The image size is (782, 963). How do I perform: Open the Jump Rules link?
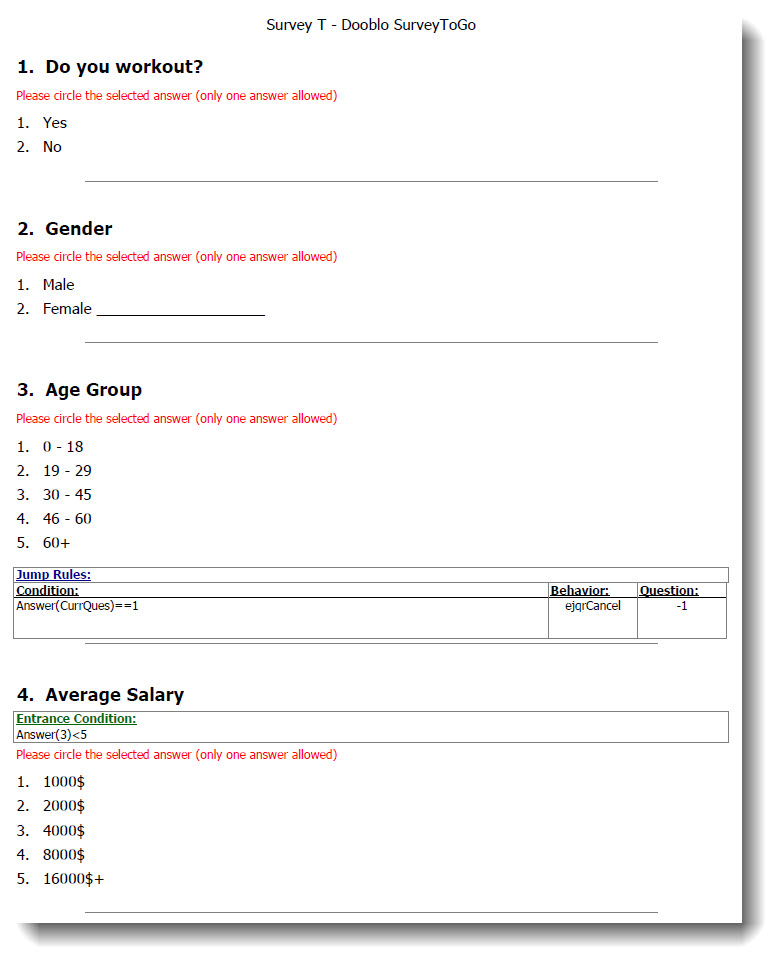[x=53, y=575]
